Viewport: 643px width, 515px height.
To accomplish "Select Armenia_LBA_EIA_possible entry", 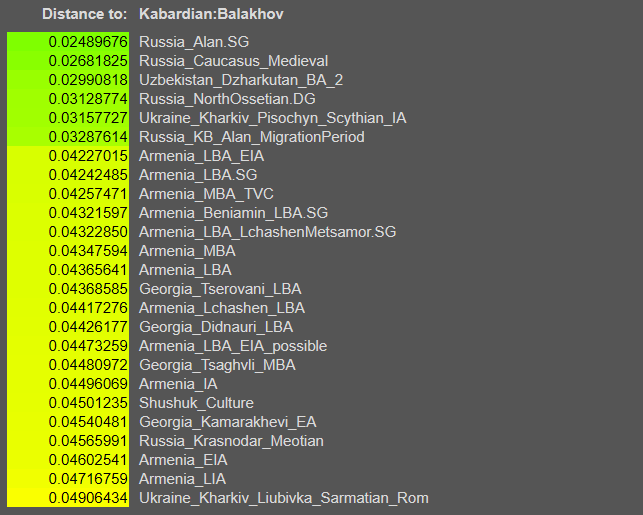I will pyautogui.click(x=233, y=346).
